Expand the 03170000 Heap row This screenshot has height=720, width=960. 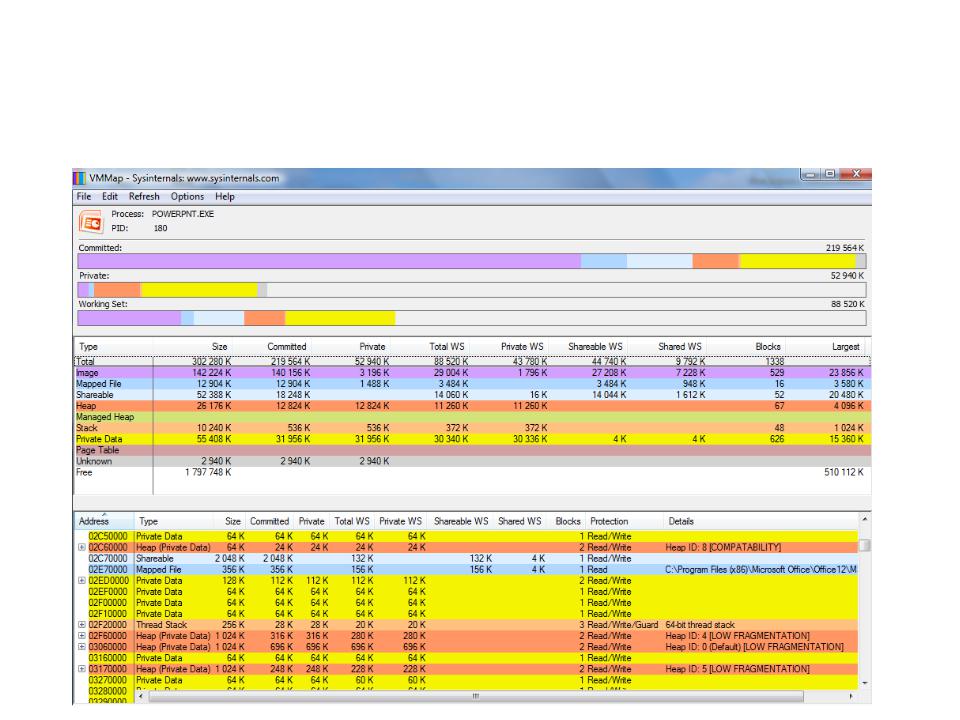tap(81, 669)
